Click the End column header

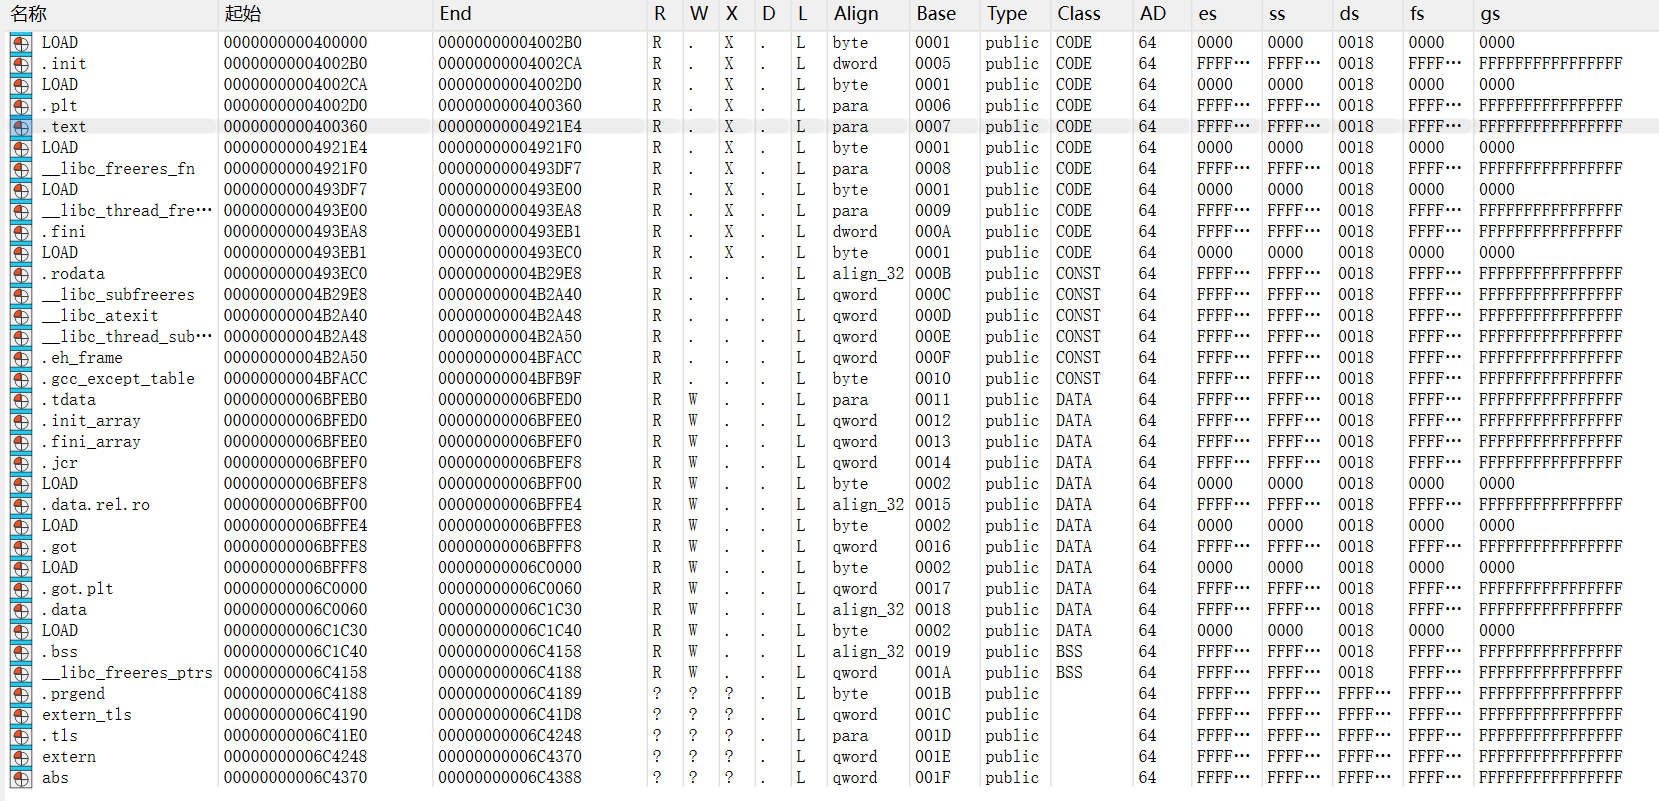click(x=455, y=14)
